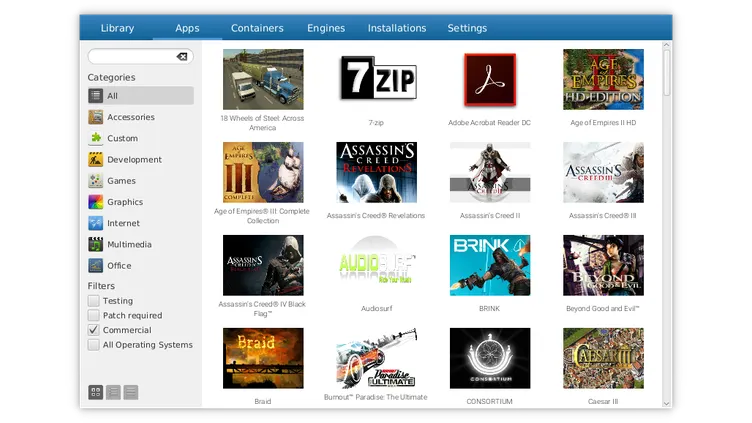Select the Adobe Acrobat Reader DC icon
Image resolution: width=752 pixels, height=423 pixels.
(x=490, y=79)
